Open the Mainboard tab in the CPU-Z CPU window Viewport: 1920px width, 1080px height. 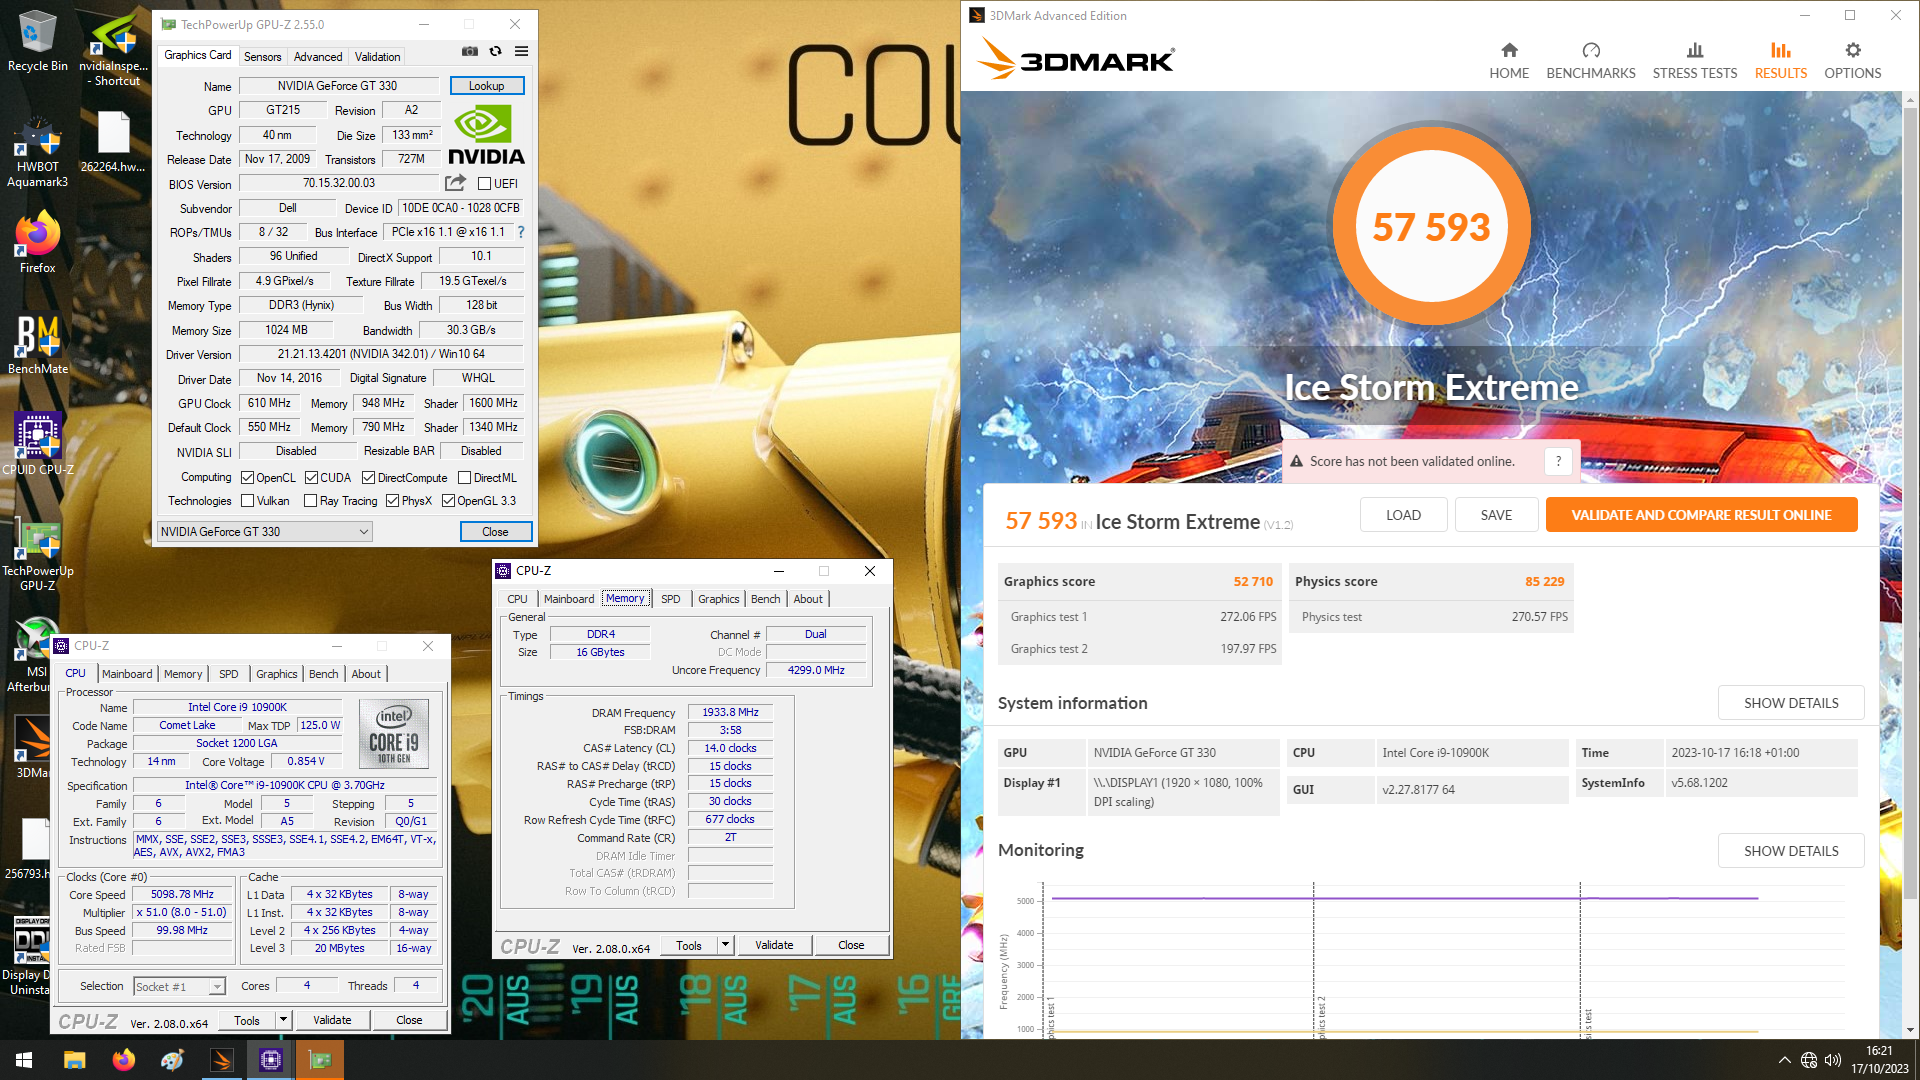tap(127, 674)
